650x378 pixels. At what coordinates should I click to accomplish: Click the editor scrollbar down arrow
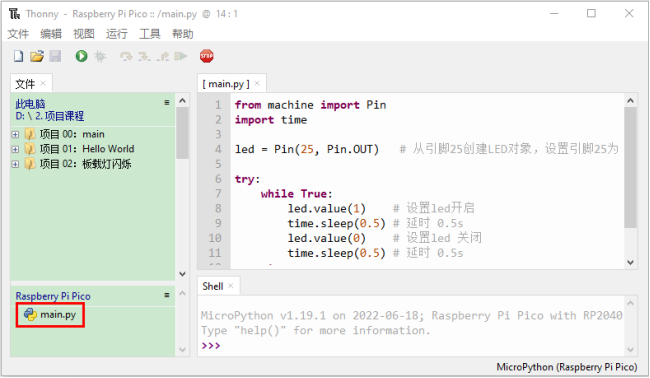coord(631,262)
